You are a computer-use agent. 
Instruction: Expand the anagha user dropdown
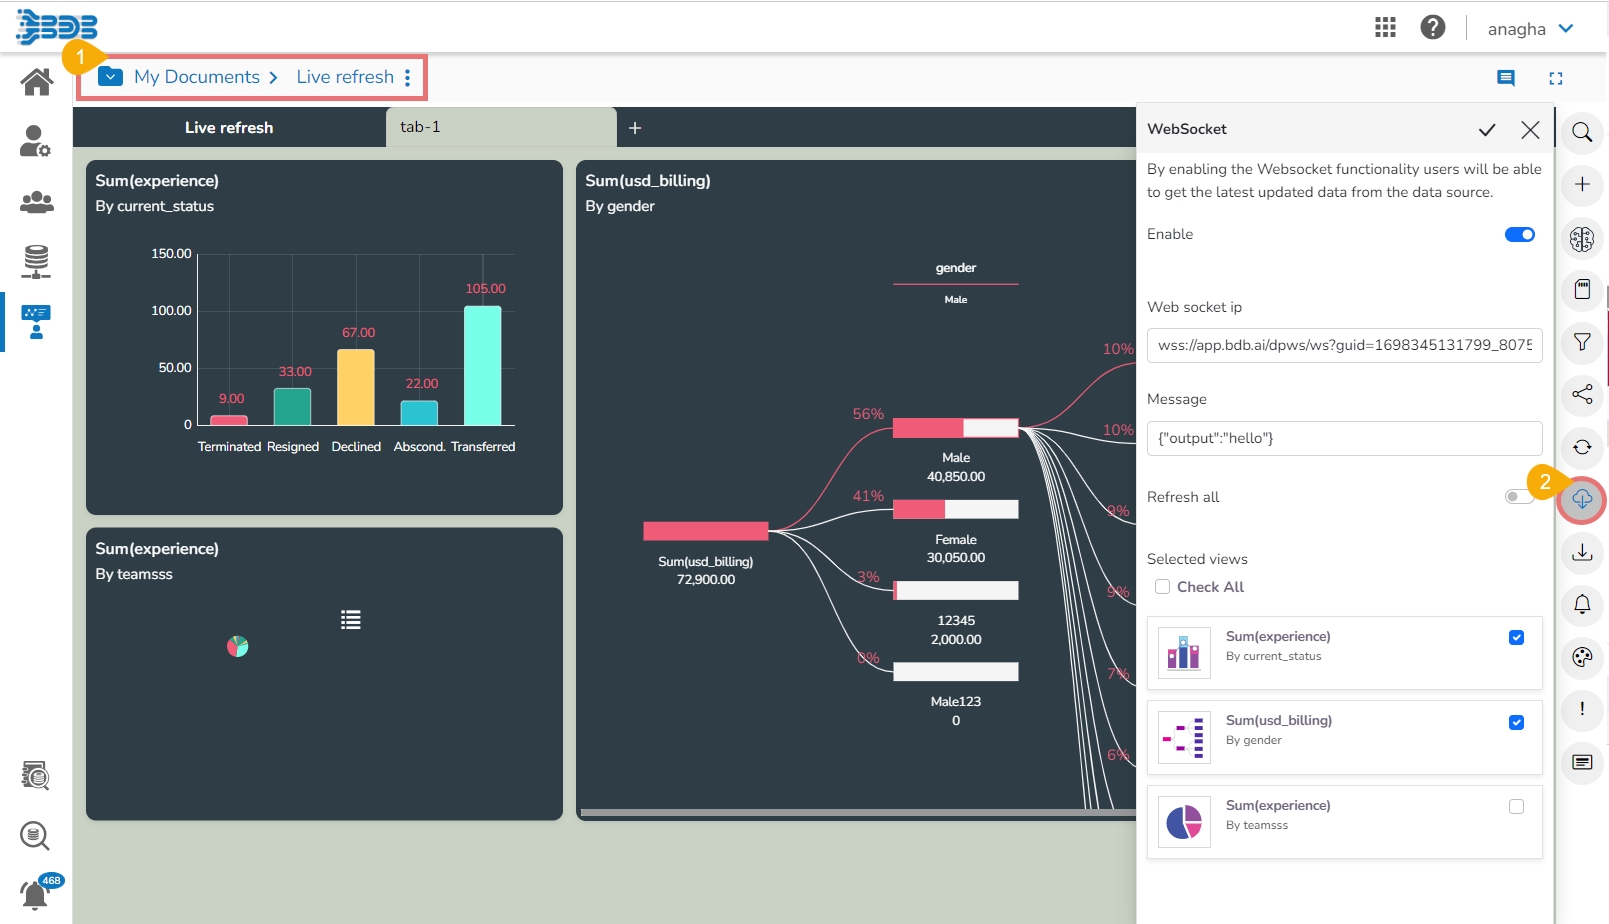1531,29
